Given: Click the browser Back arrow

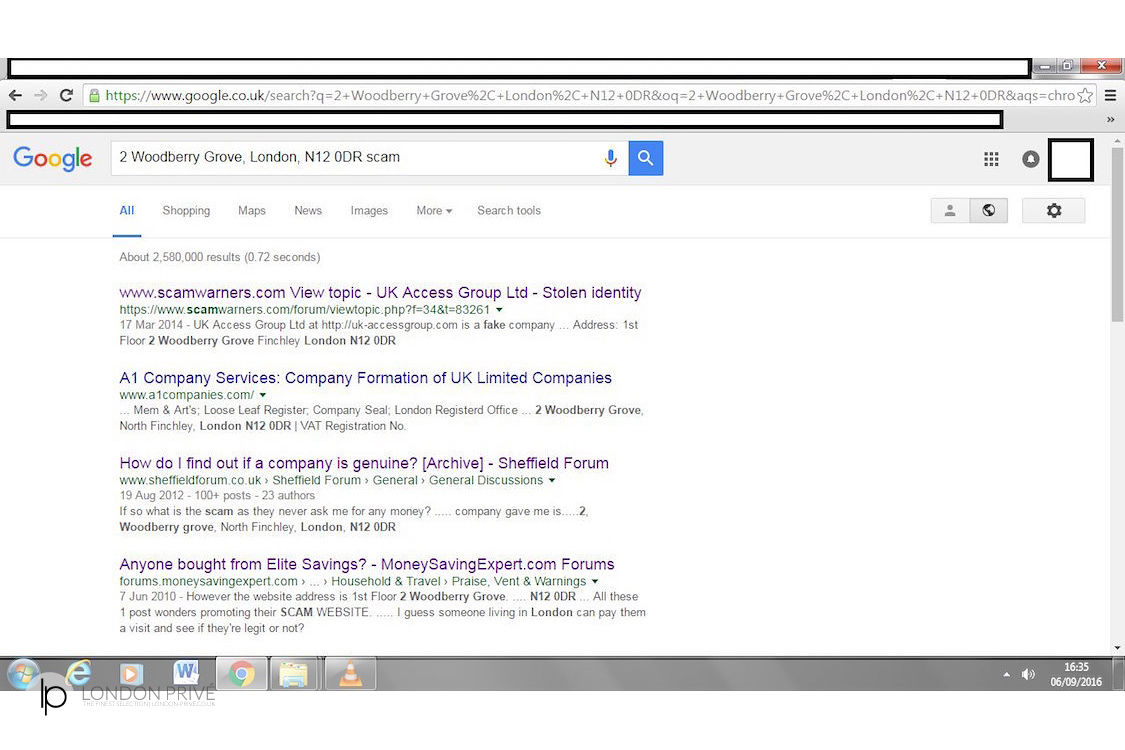Looking at the screenshot, I should pos(15,95).
